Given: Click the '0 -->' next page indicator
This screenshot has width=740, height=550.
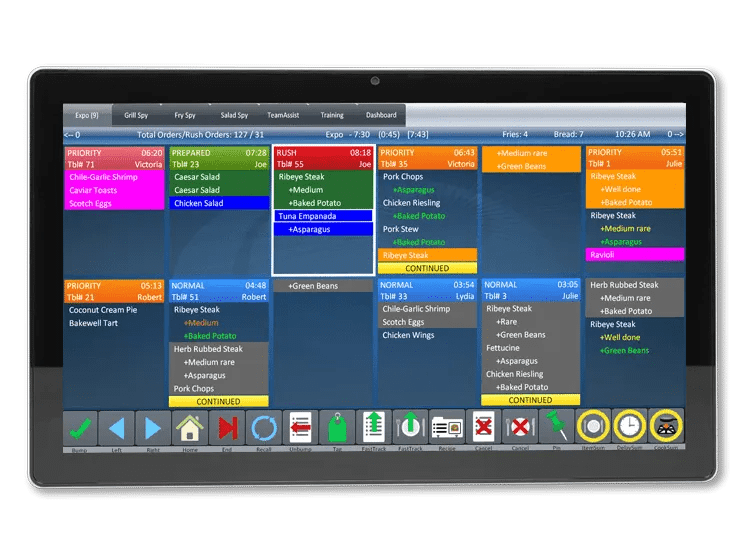Looking at the screenshot, I should (675, 135).
